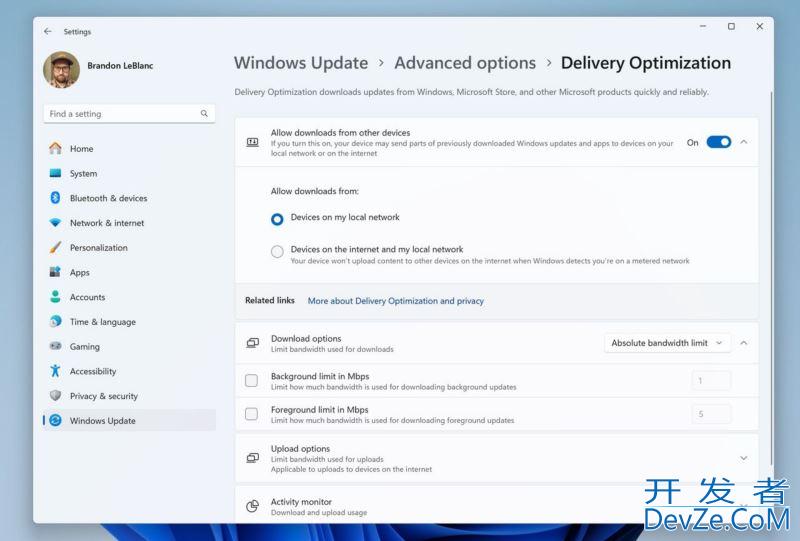800x541 pixels.
Task: Turn off Allow downloads from other devices
Action: (x=718, y=142)
